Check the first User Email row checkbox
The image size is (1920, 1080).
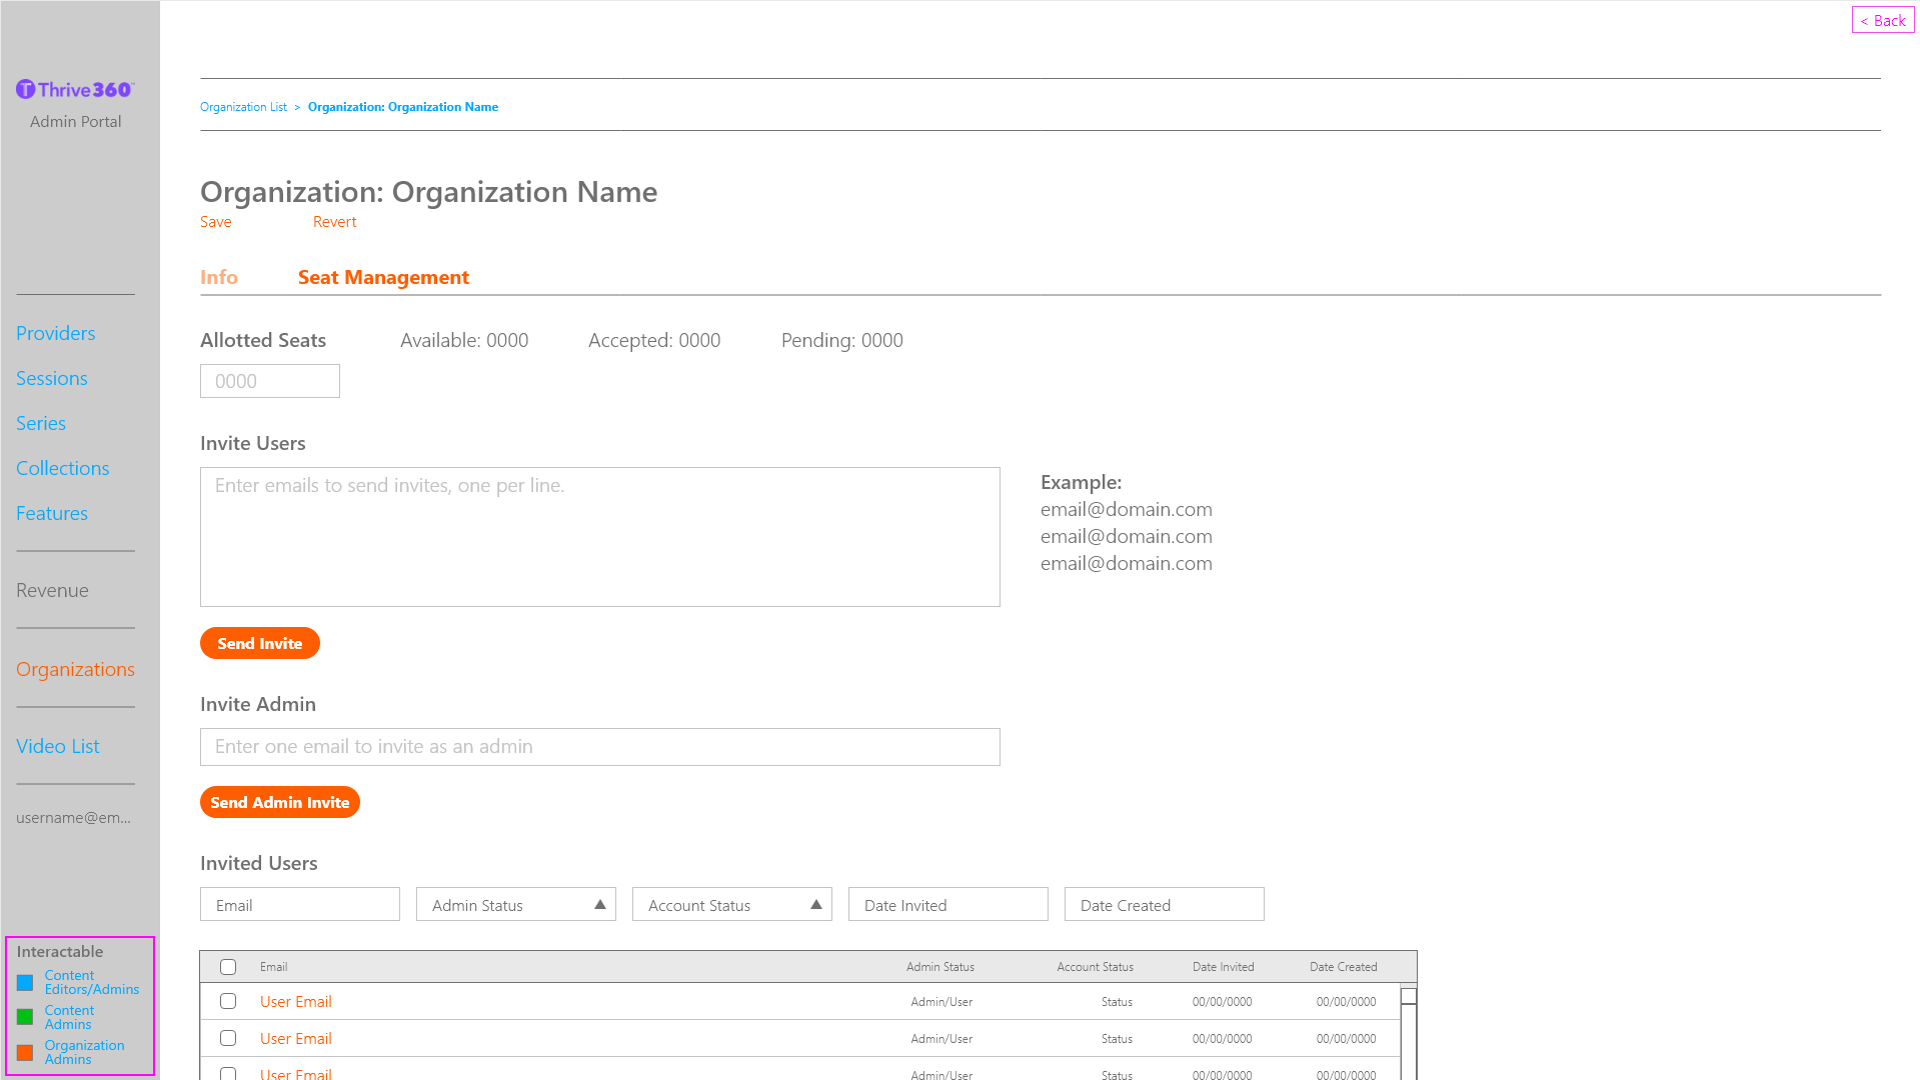pos(228,1001)
